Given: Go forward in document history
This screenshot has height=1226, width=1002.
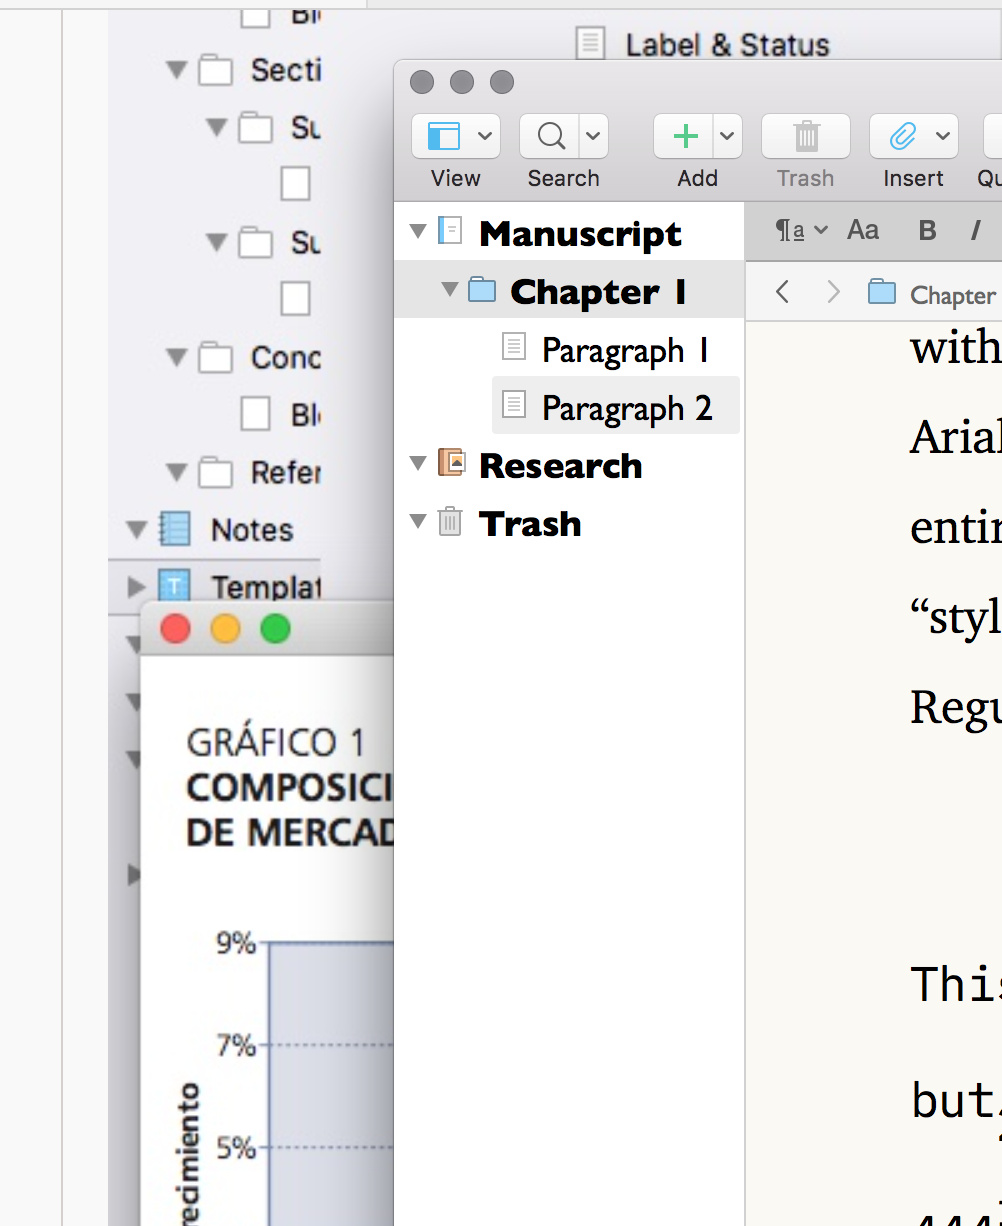Looking at the screenshot, I should [x=833, y=292].
